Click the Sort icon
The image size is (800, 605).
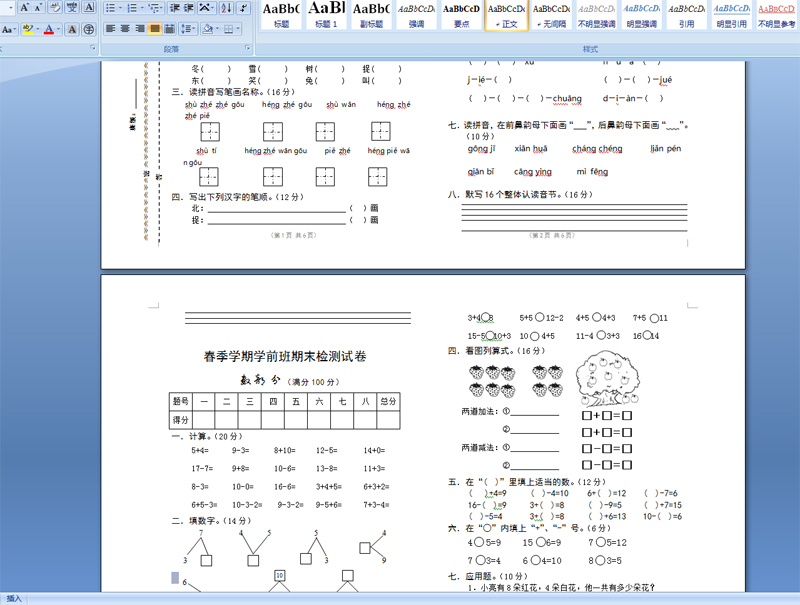point(227,8)
